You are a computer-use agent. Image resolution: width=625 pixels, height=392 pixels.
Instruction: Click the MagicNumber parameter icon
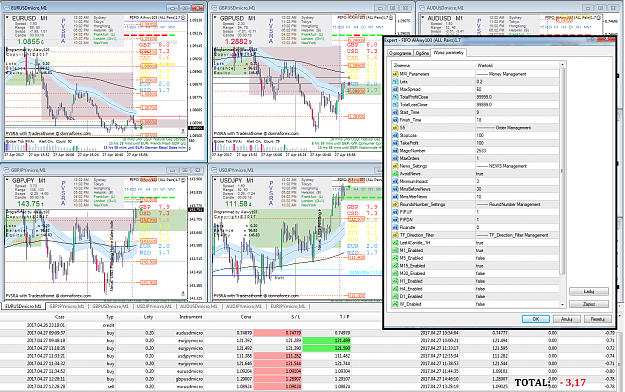pyautogui.click(x=395, y=151)
